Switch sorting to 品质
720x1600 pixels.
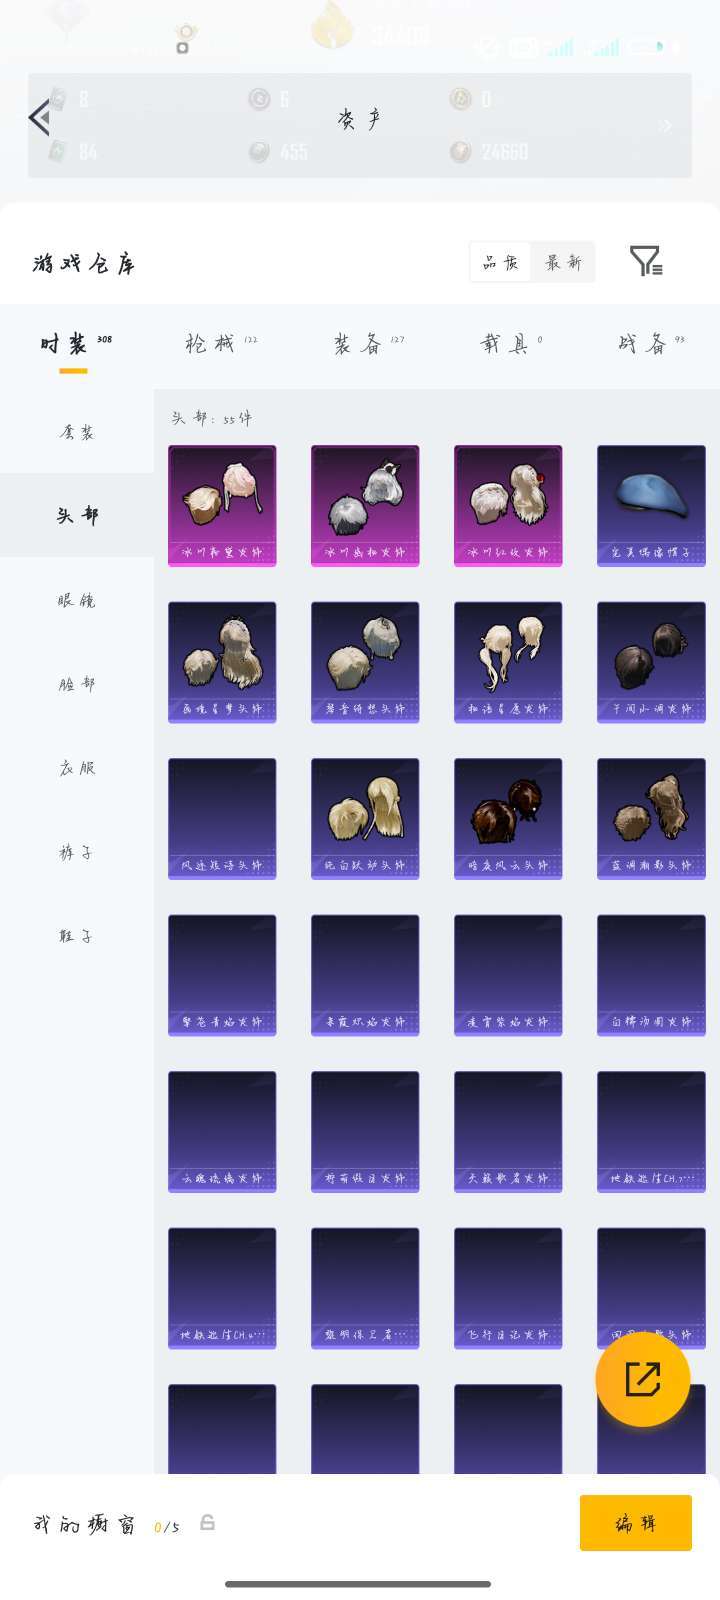pyautogui.click(x=500, y=262)
